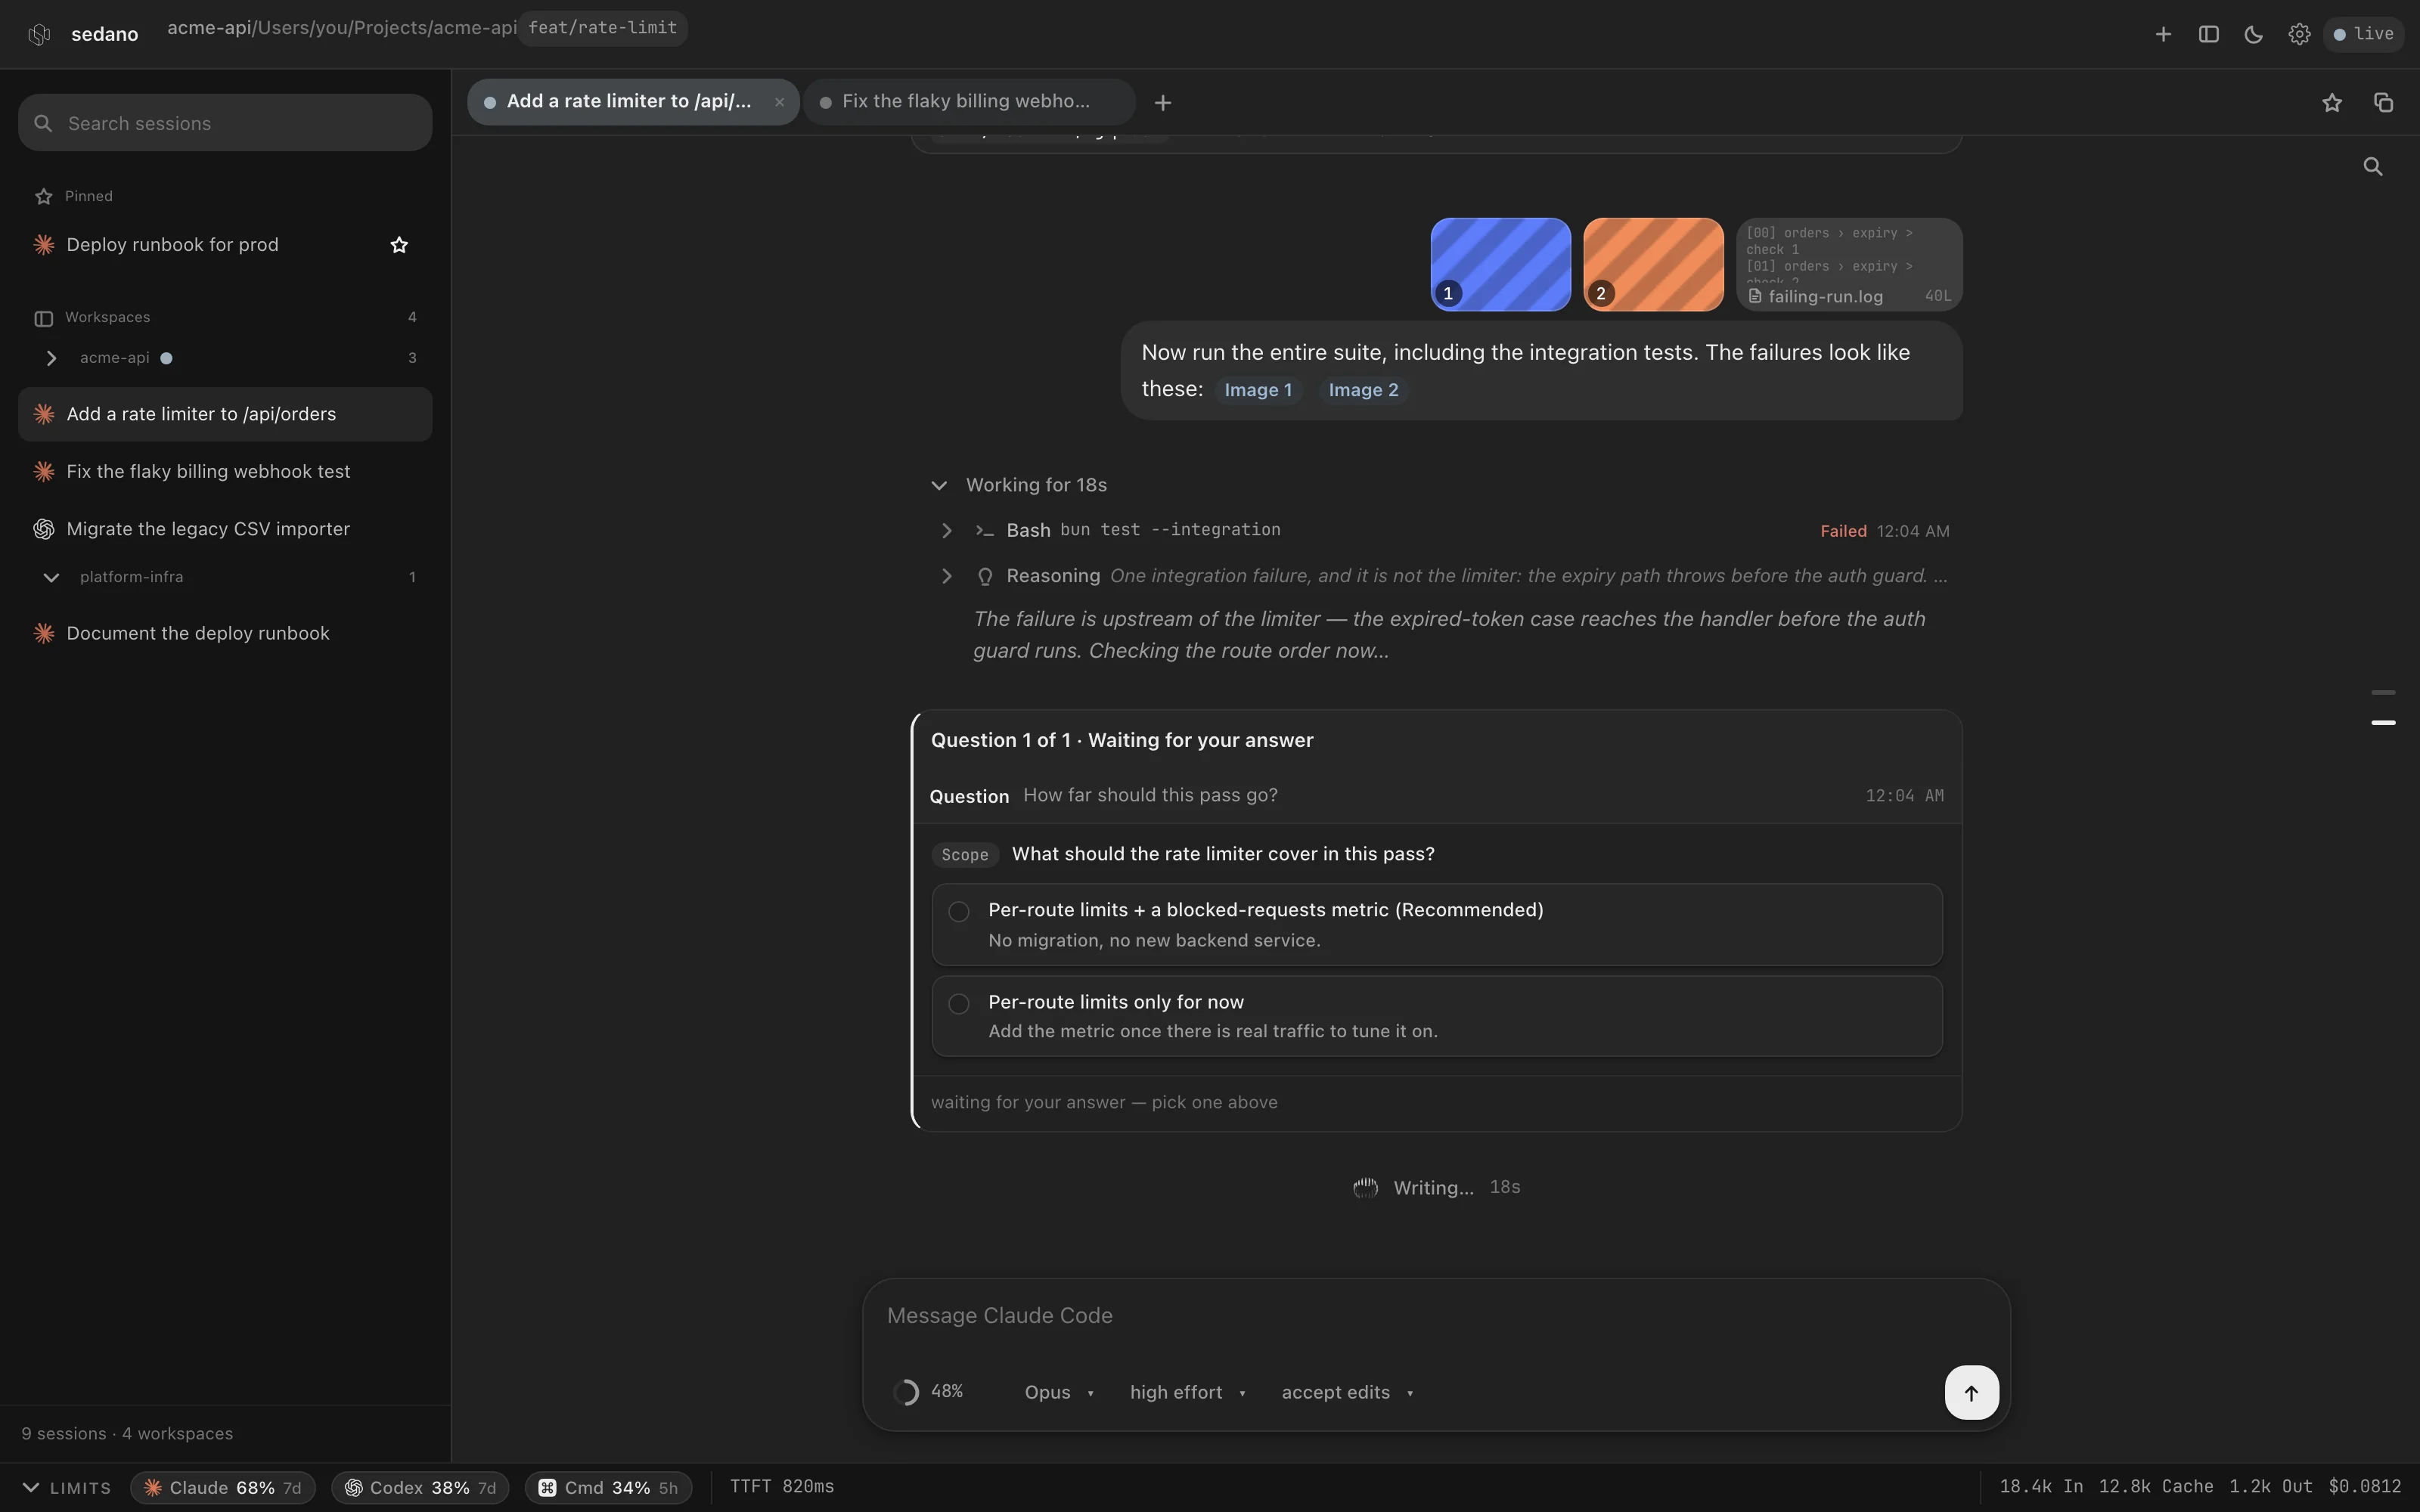Switch theme with the moon icon

pyautogui.click(x=2254, y=34)
